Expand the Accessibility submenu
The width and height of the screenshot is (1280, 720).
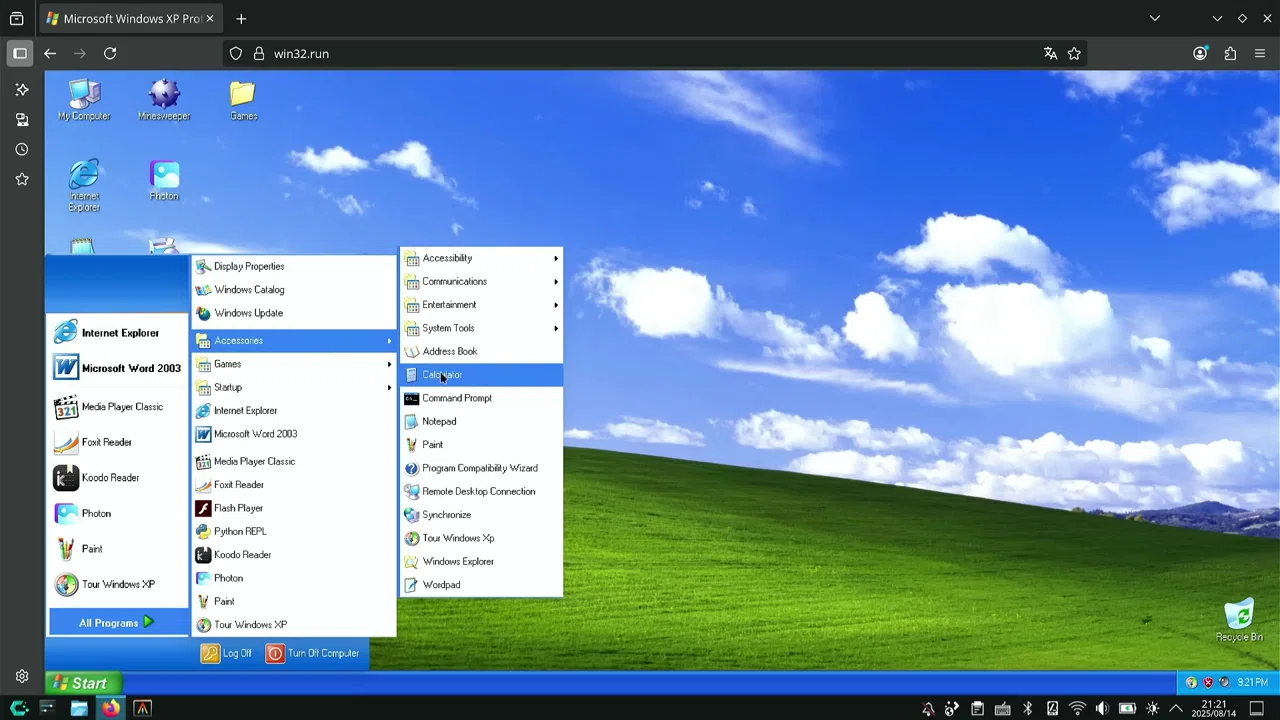[x=481, y=258]
